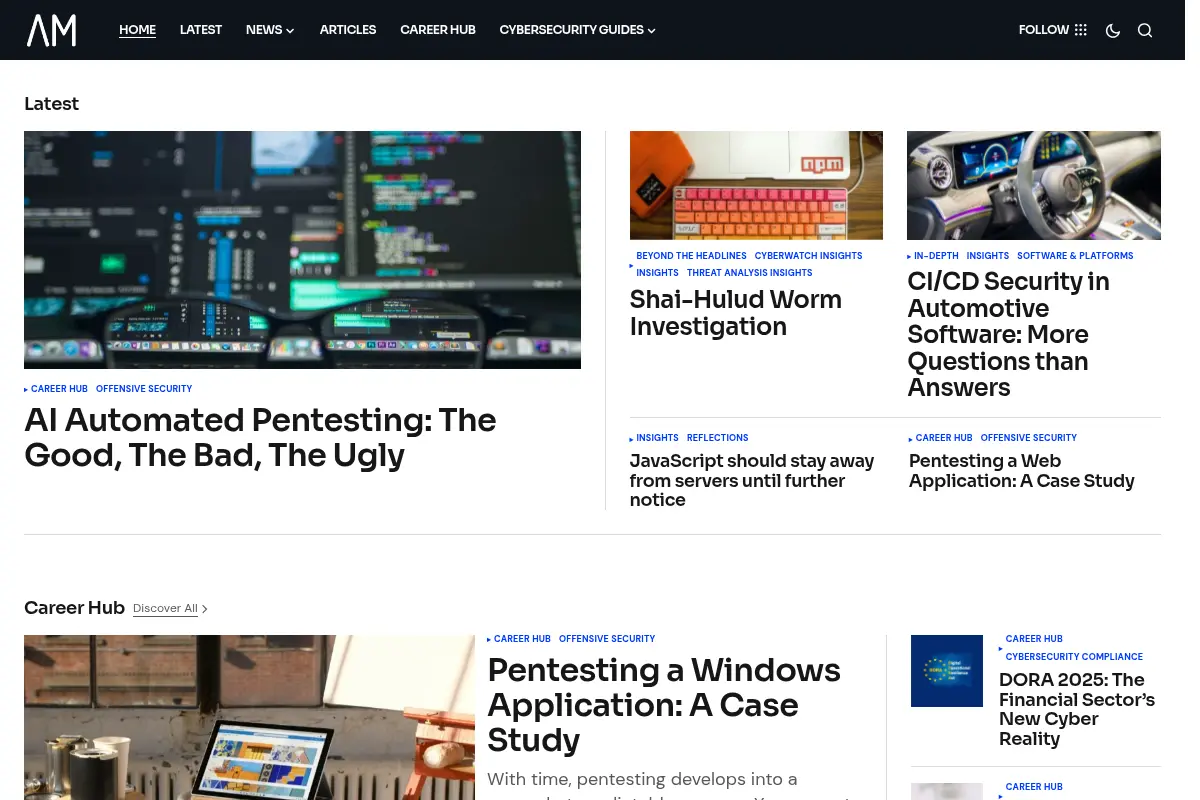Click the Cybersecurity Compliance tag
This screenshot has width=1200, height=800.
[1074, 657]
